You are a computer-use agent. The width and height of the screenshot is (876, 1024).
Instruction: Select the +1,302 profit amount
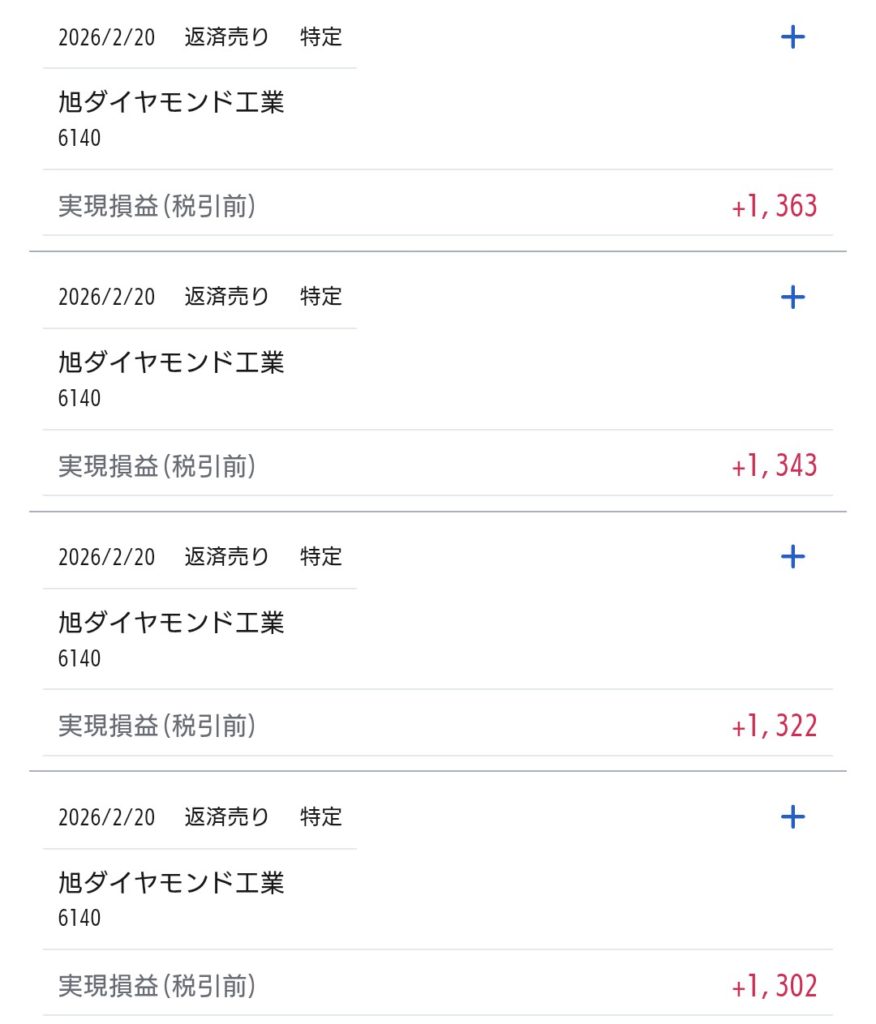(x=774, y=987)
